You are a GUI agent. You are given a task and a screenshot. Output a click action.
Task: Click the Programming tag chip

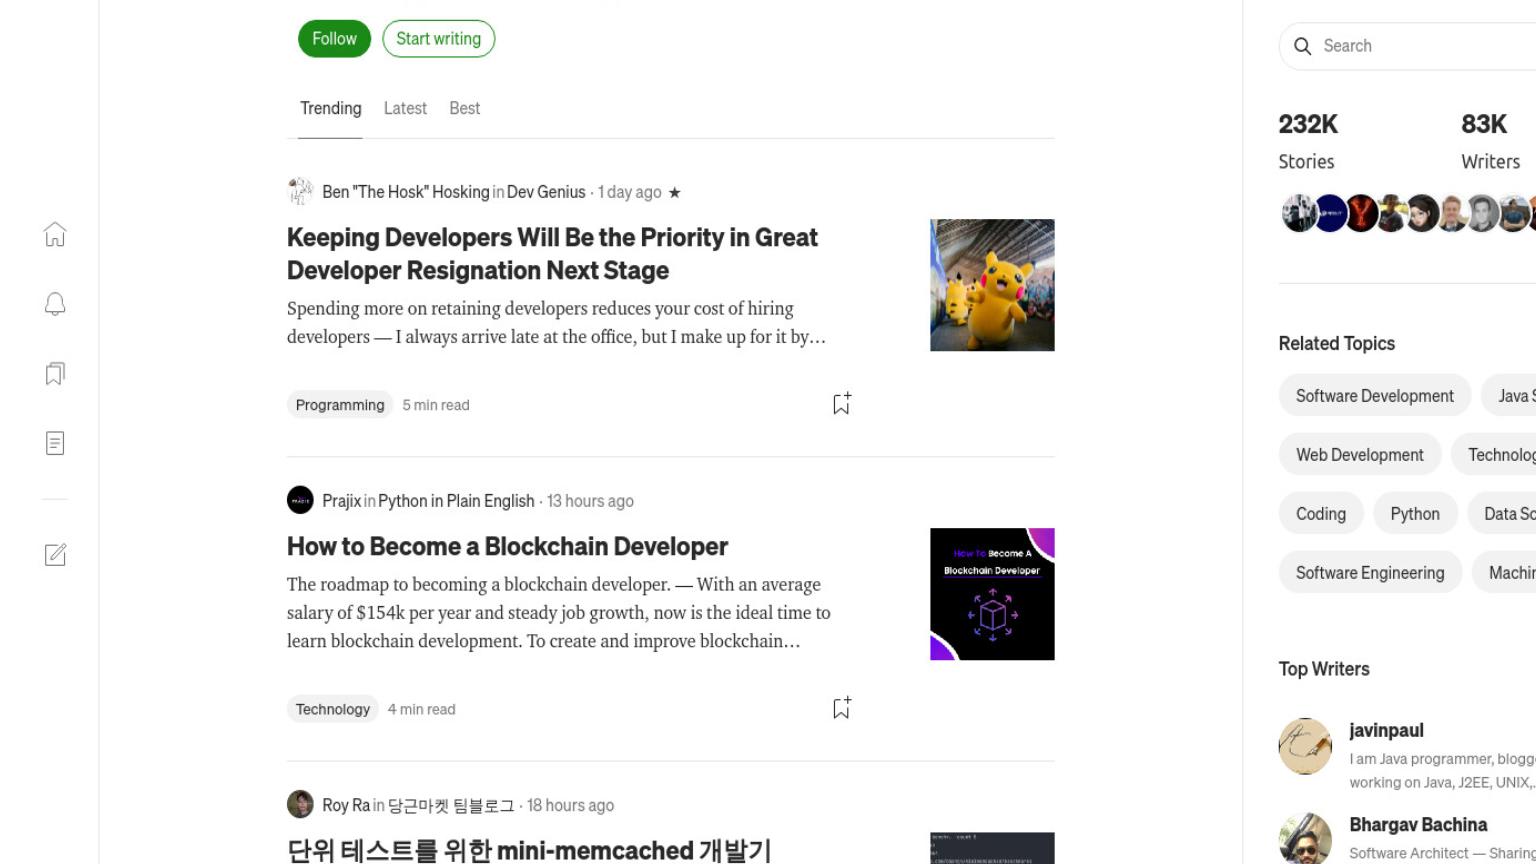(x=340, y=405)
